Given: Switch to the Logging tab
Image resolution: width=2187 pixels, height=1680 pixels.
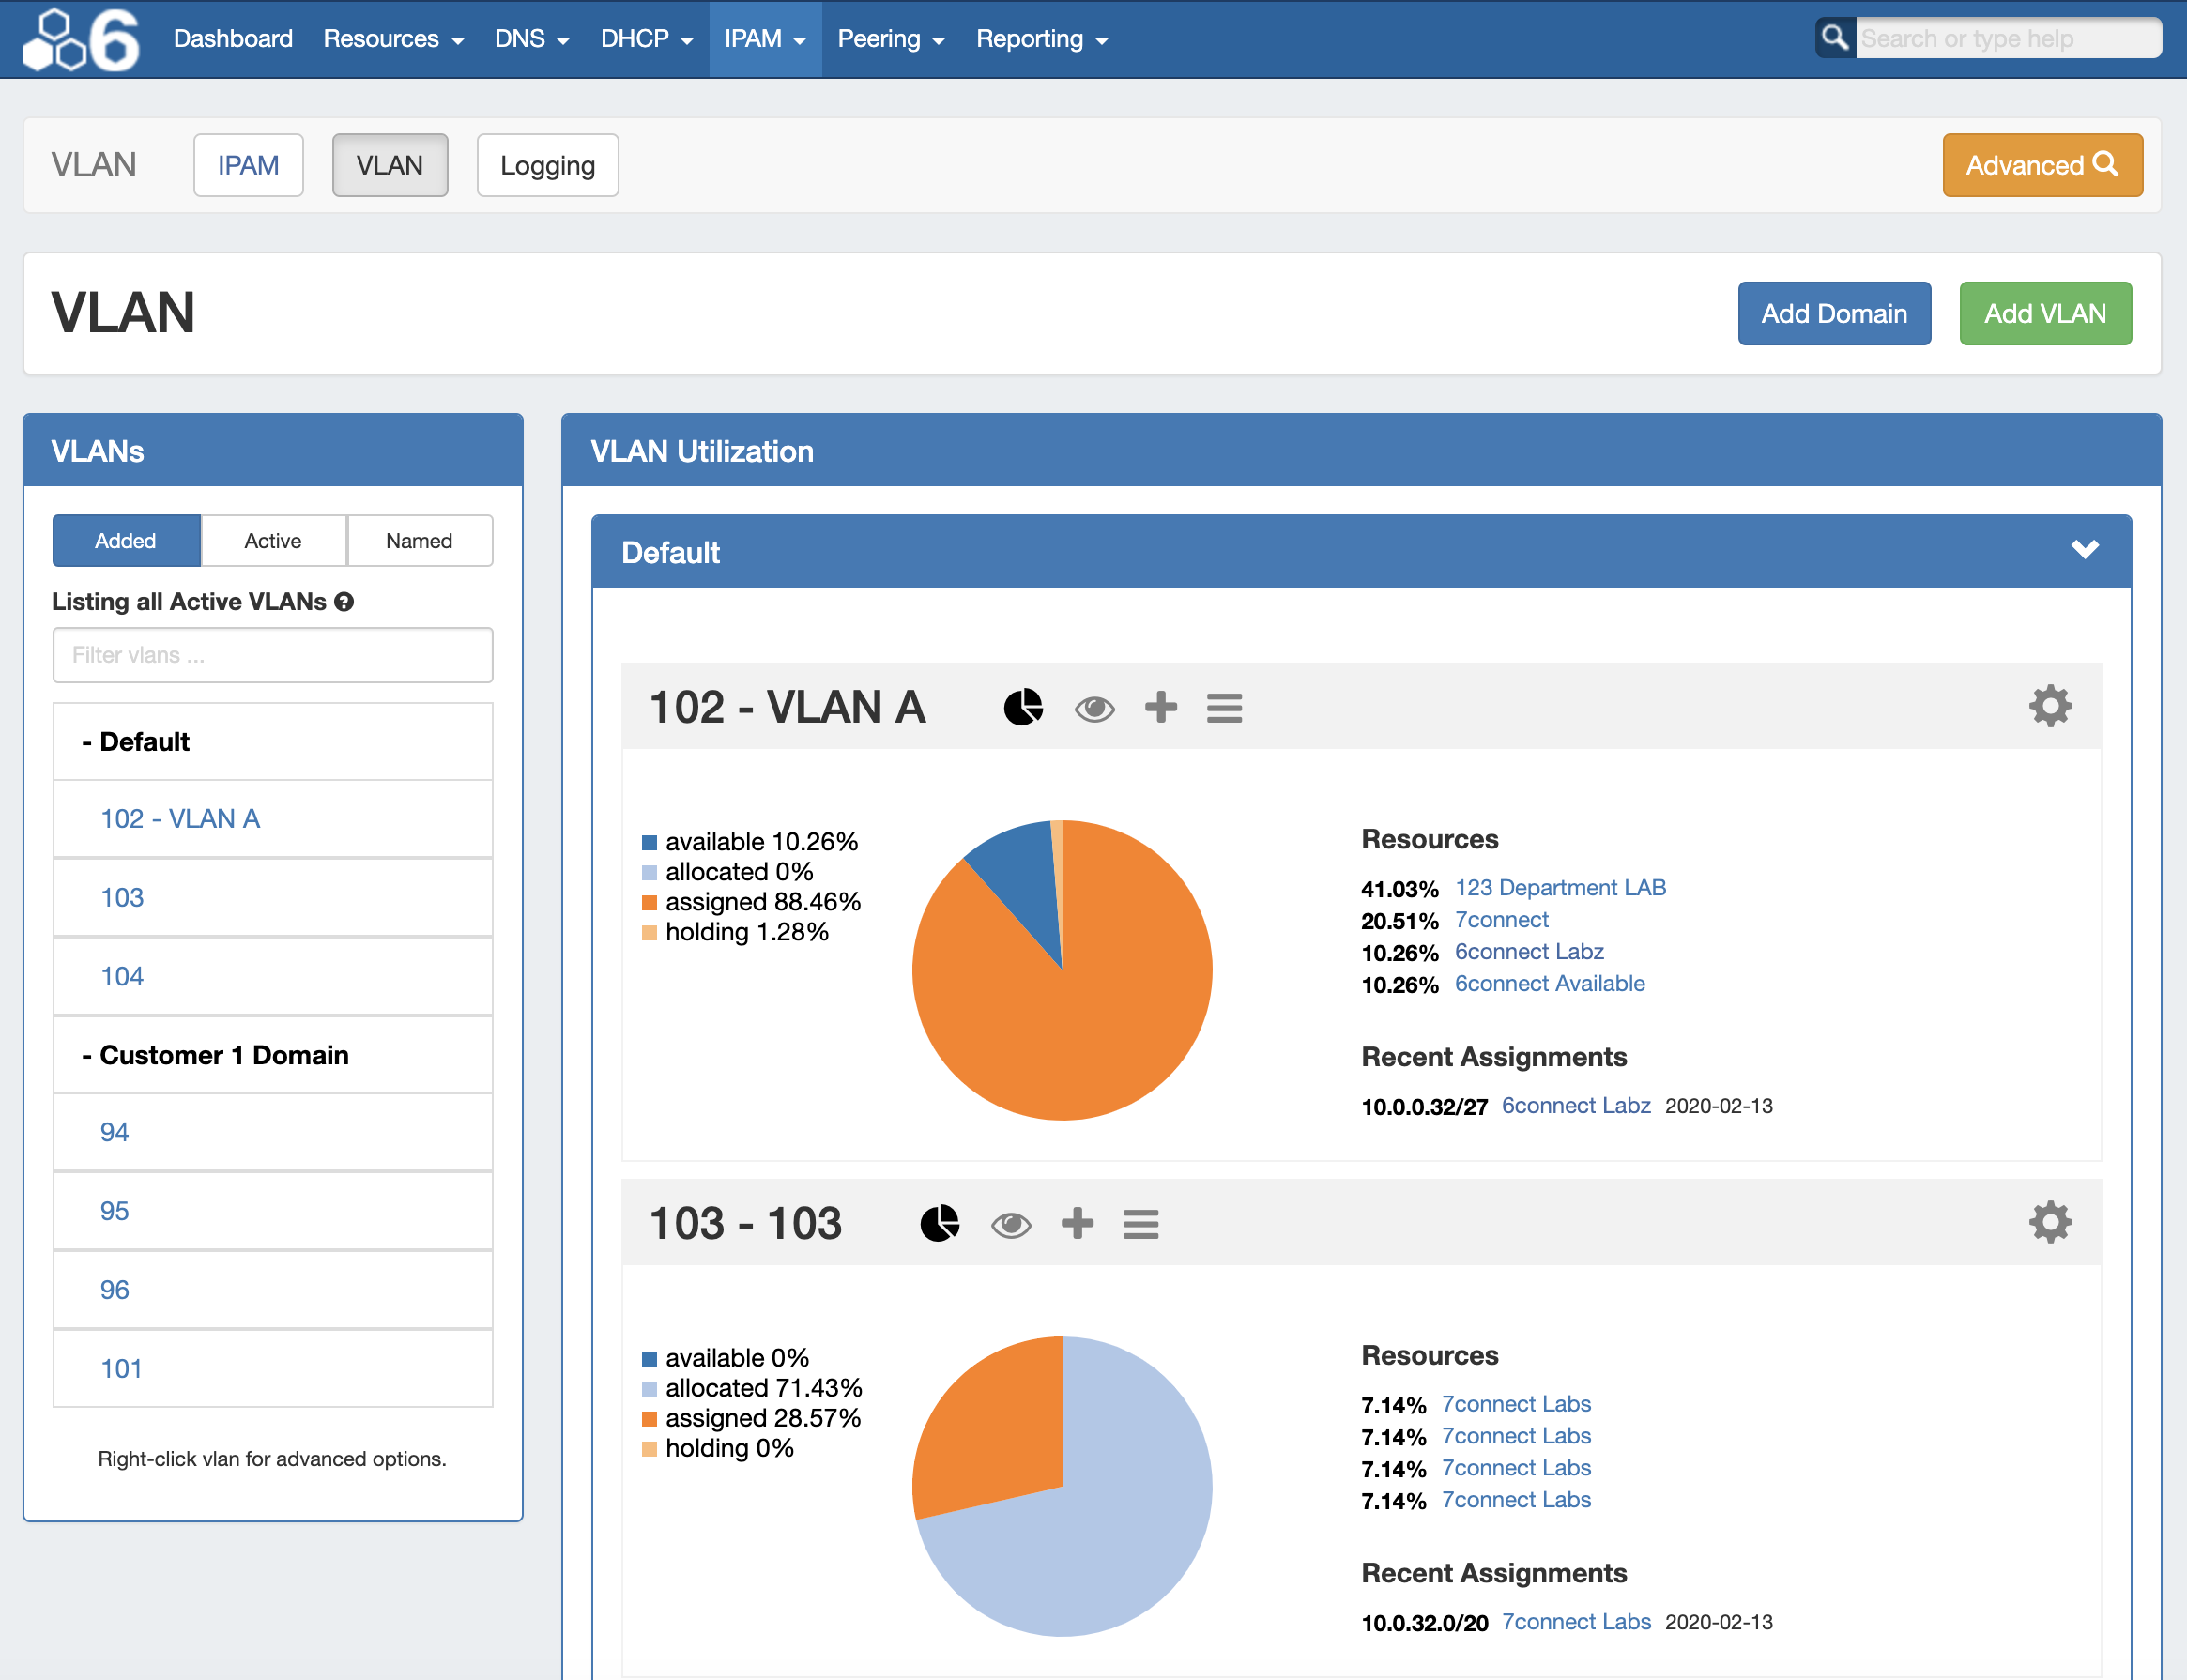Looking at the screenshot, I should click(x=547, y=165).
